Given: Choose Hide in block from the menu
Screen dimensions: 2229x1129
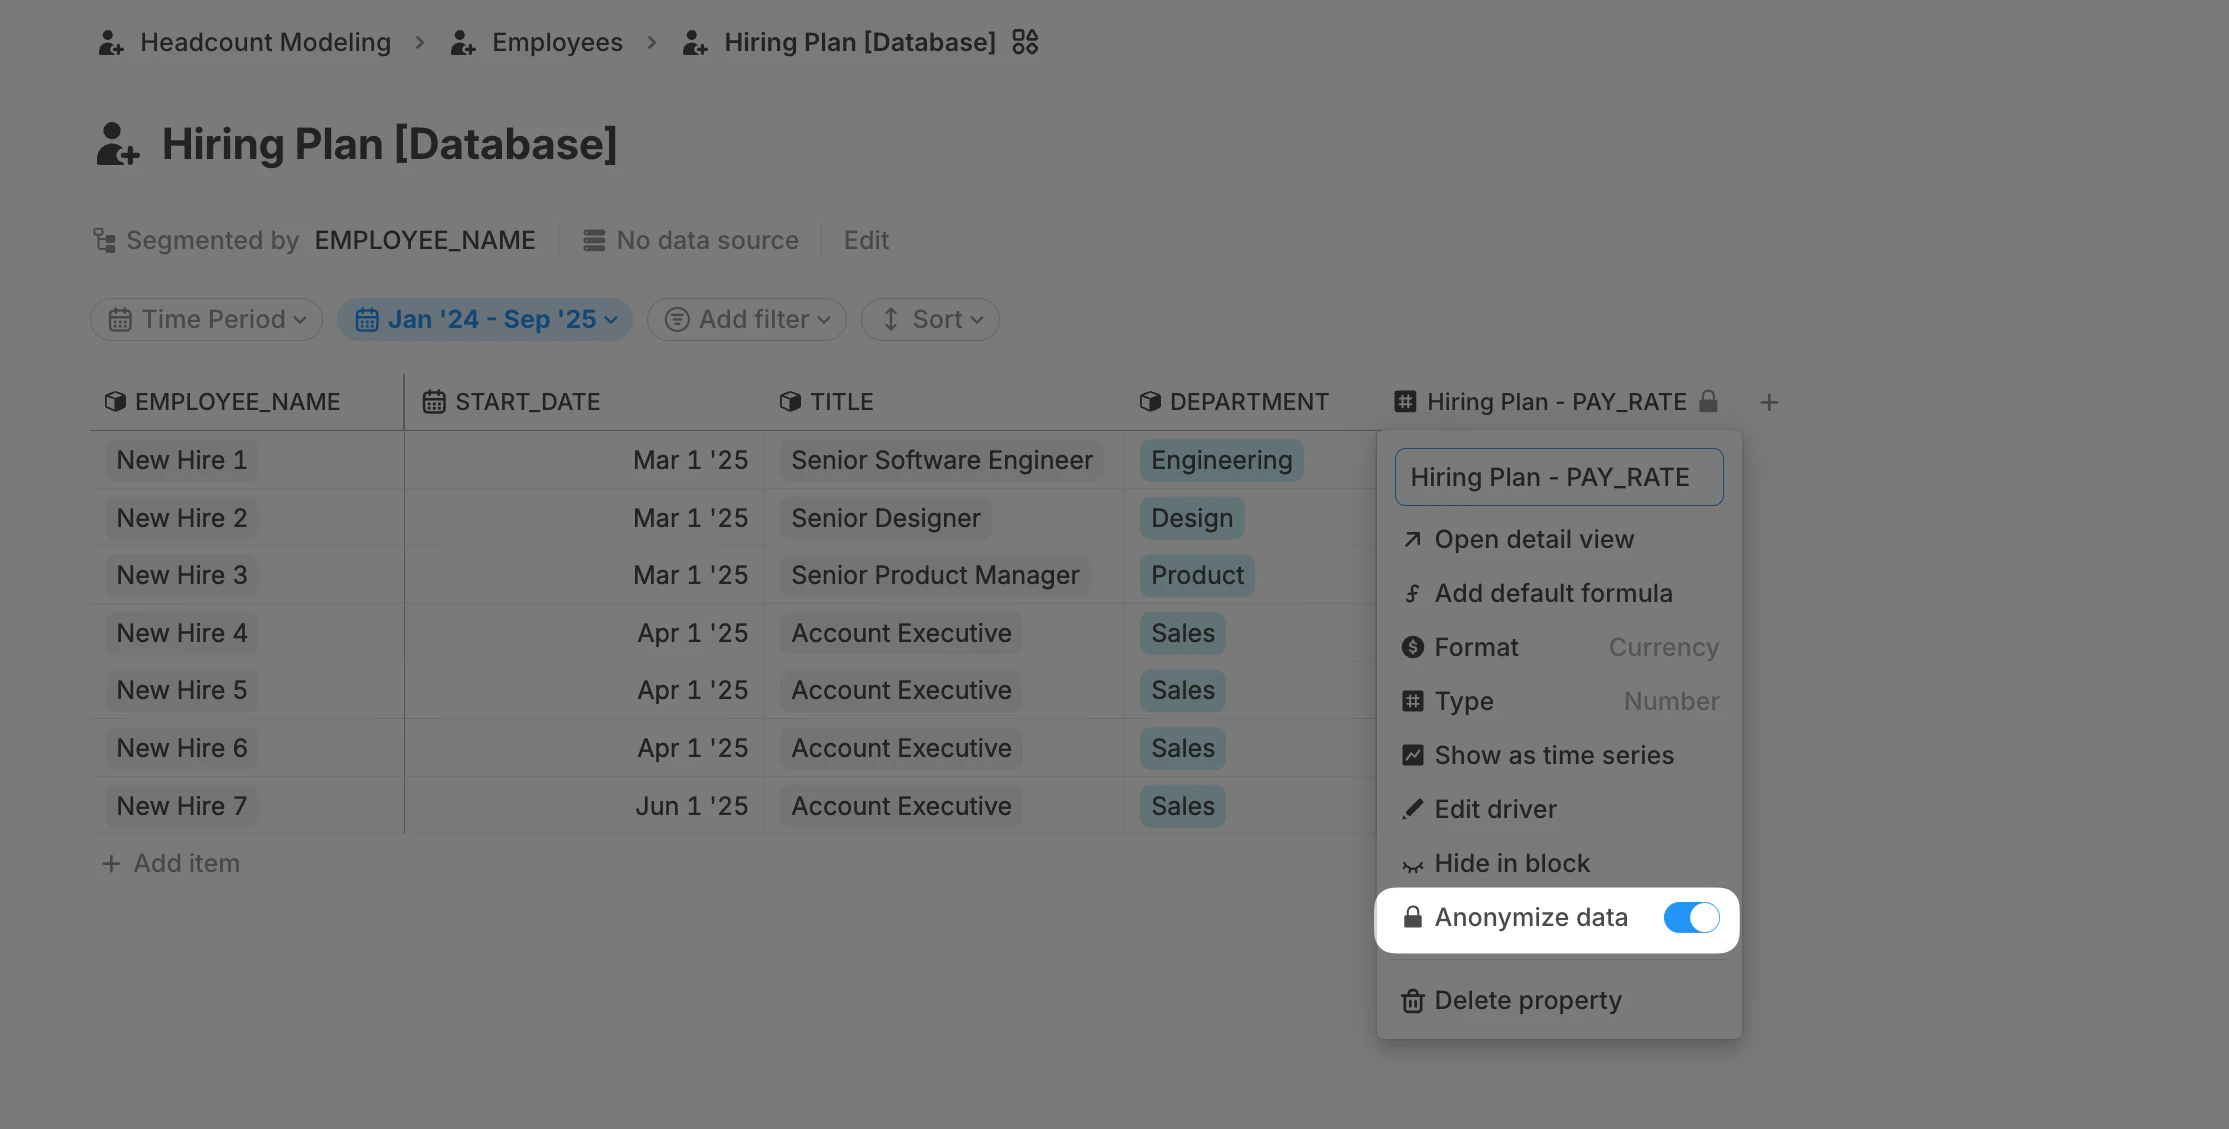Looking at the screenshot, I should click(x=1512, y=863).
